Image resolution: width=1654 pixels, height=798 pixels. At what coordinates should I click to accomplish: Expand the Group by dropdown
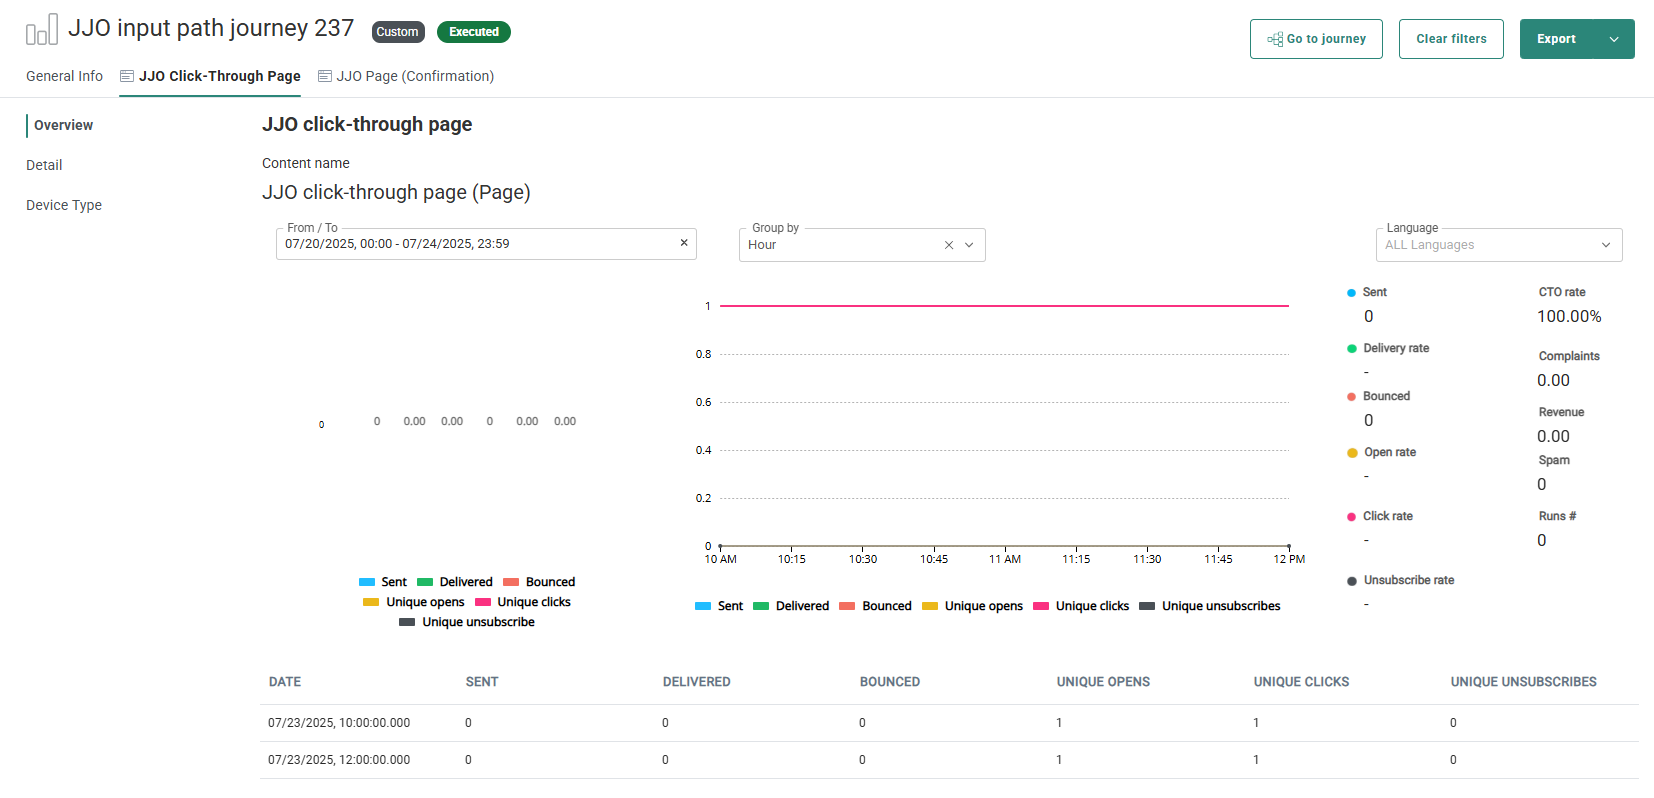pos(969,245)
